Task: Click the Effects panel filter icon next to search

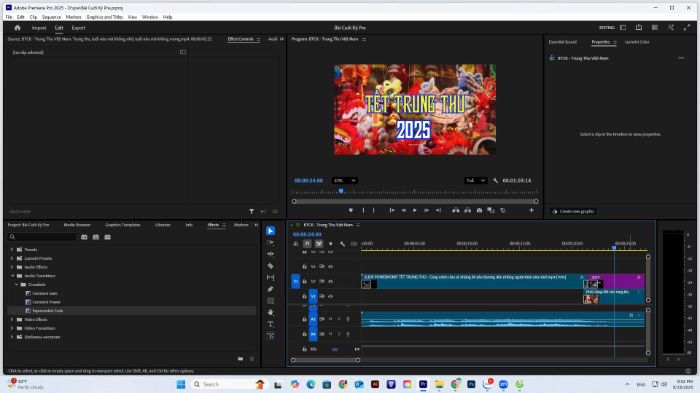Action: pyautogui.click(x=84, y=237)
